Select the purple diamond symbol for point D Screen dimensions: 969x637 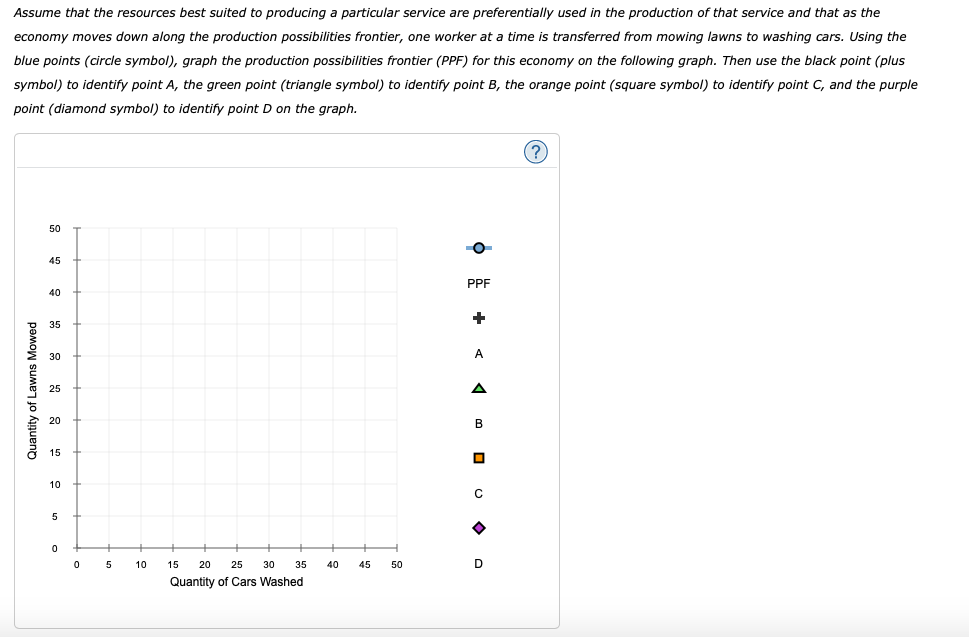478,528
